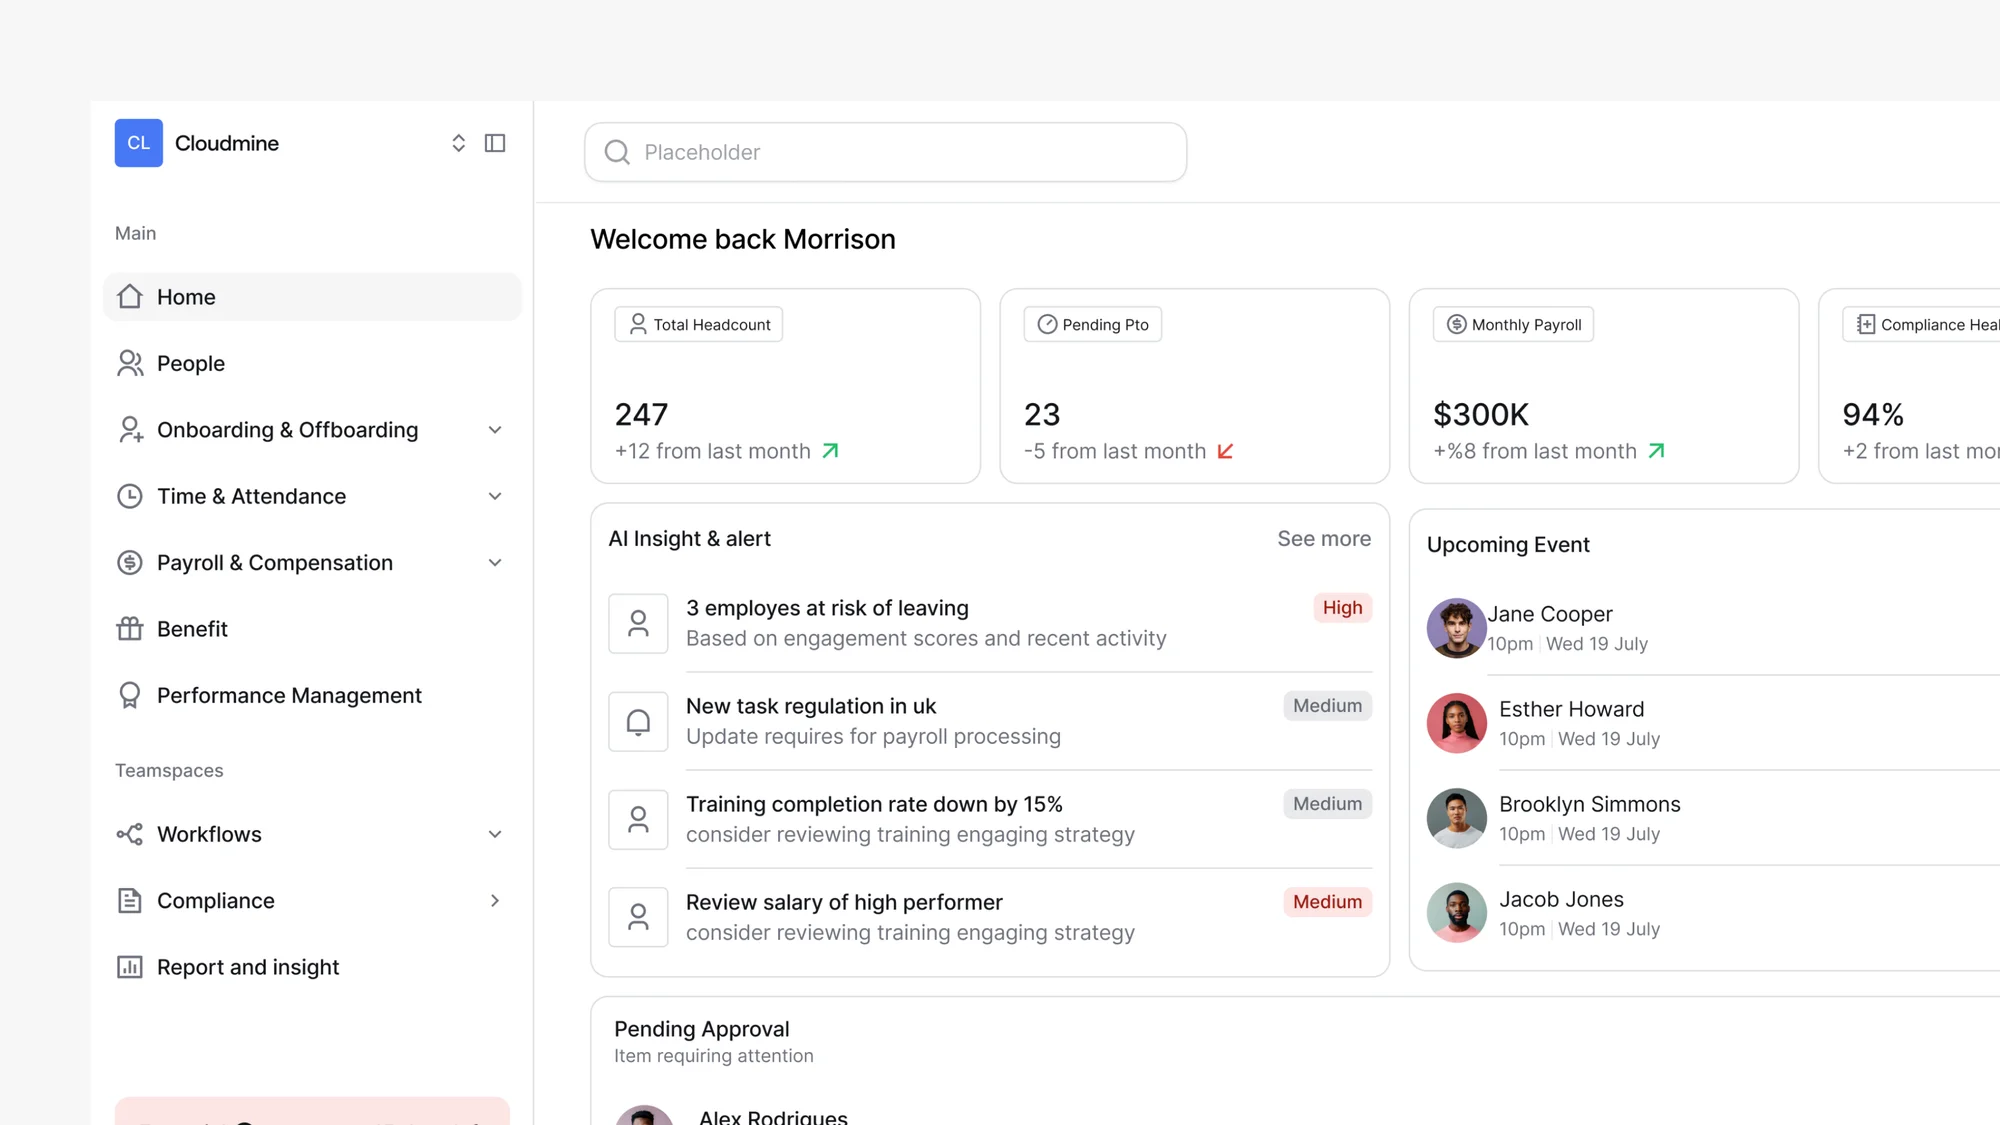Select Brooklyn Simmons upcoming event
2000x1125 pixels.
tap(1713, 818)
